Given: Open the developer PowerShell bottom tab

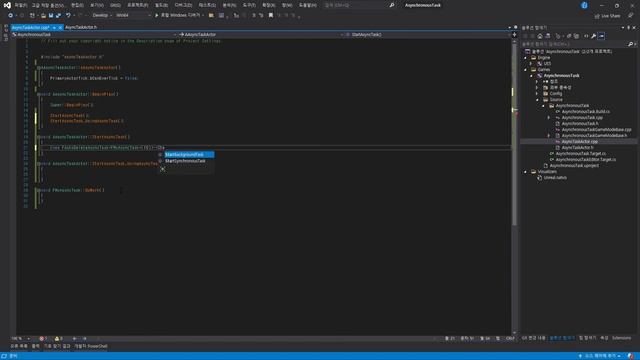Looking at the screenshot, I should tap(91, 346).
